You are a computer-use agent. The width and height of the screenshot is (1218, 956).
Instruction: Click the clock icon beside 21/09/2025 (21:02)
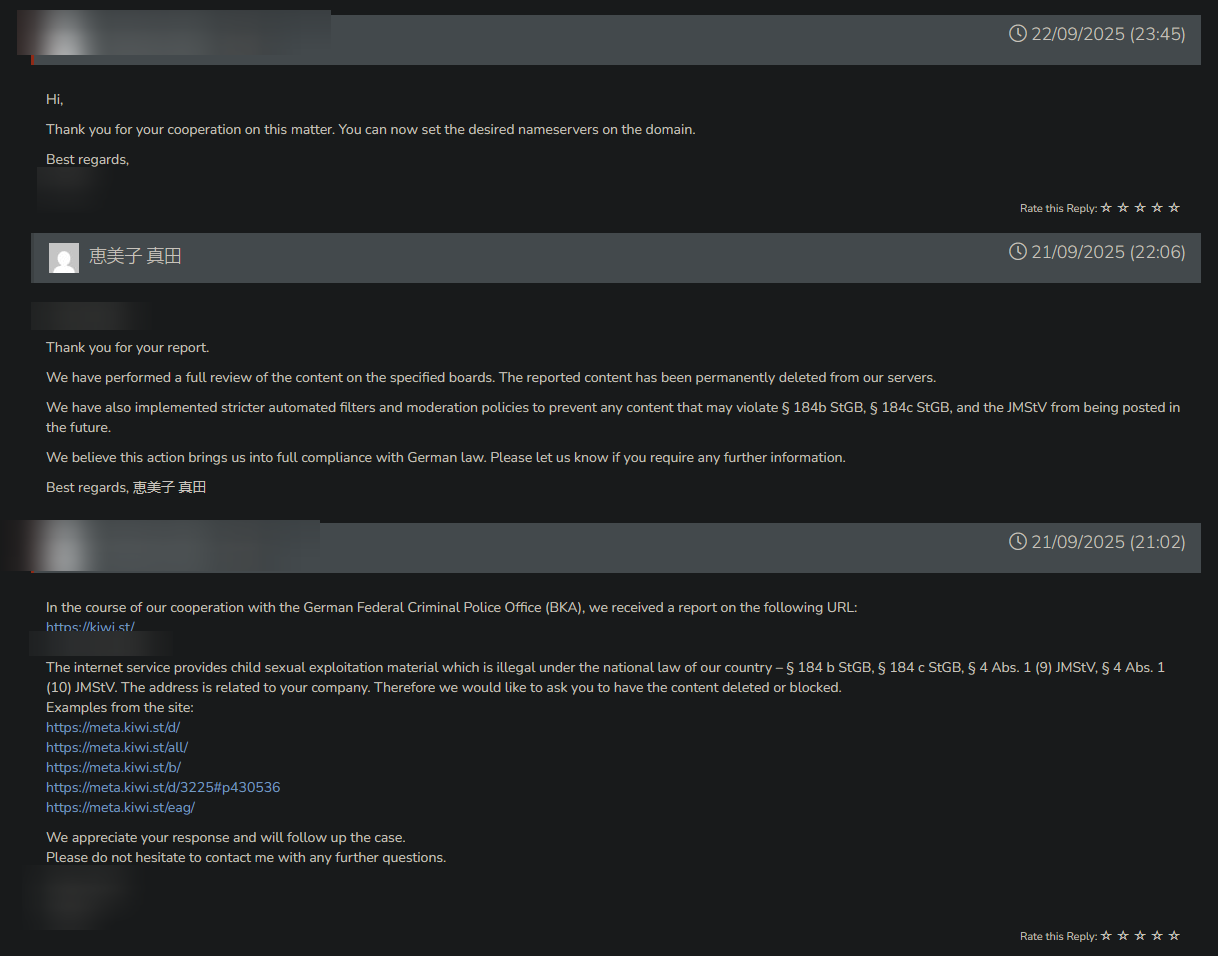coord(1018,541)
